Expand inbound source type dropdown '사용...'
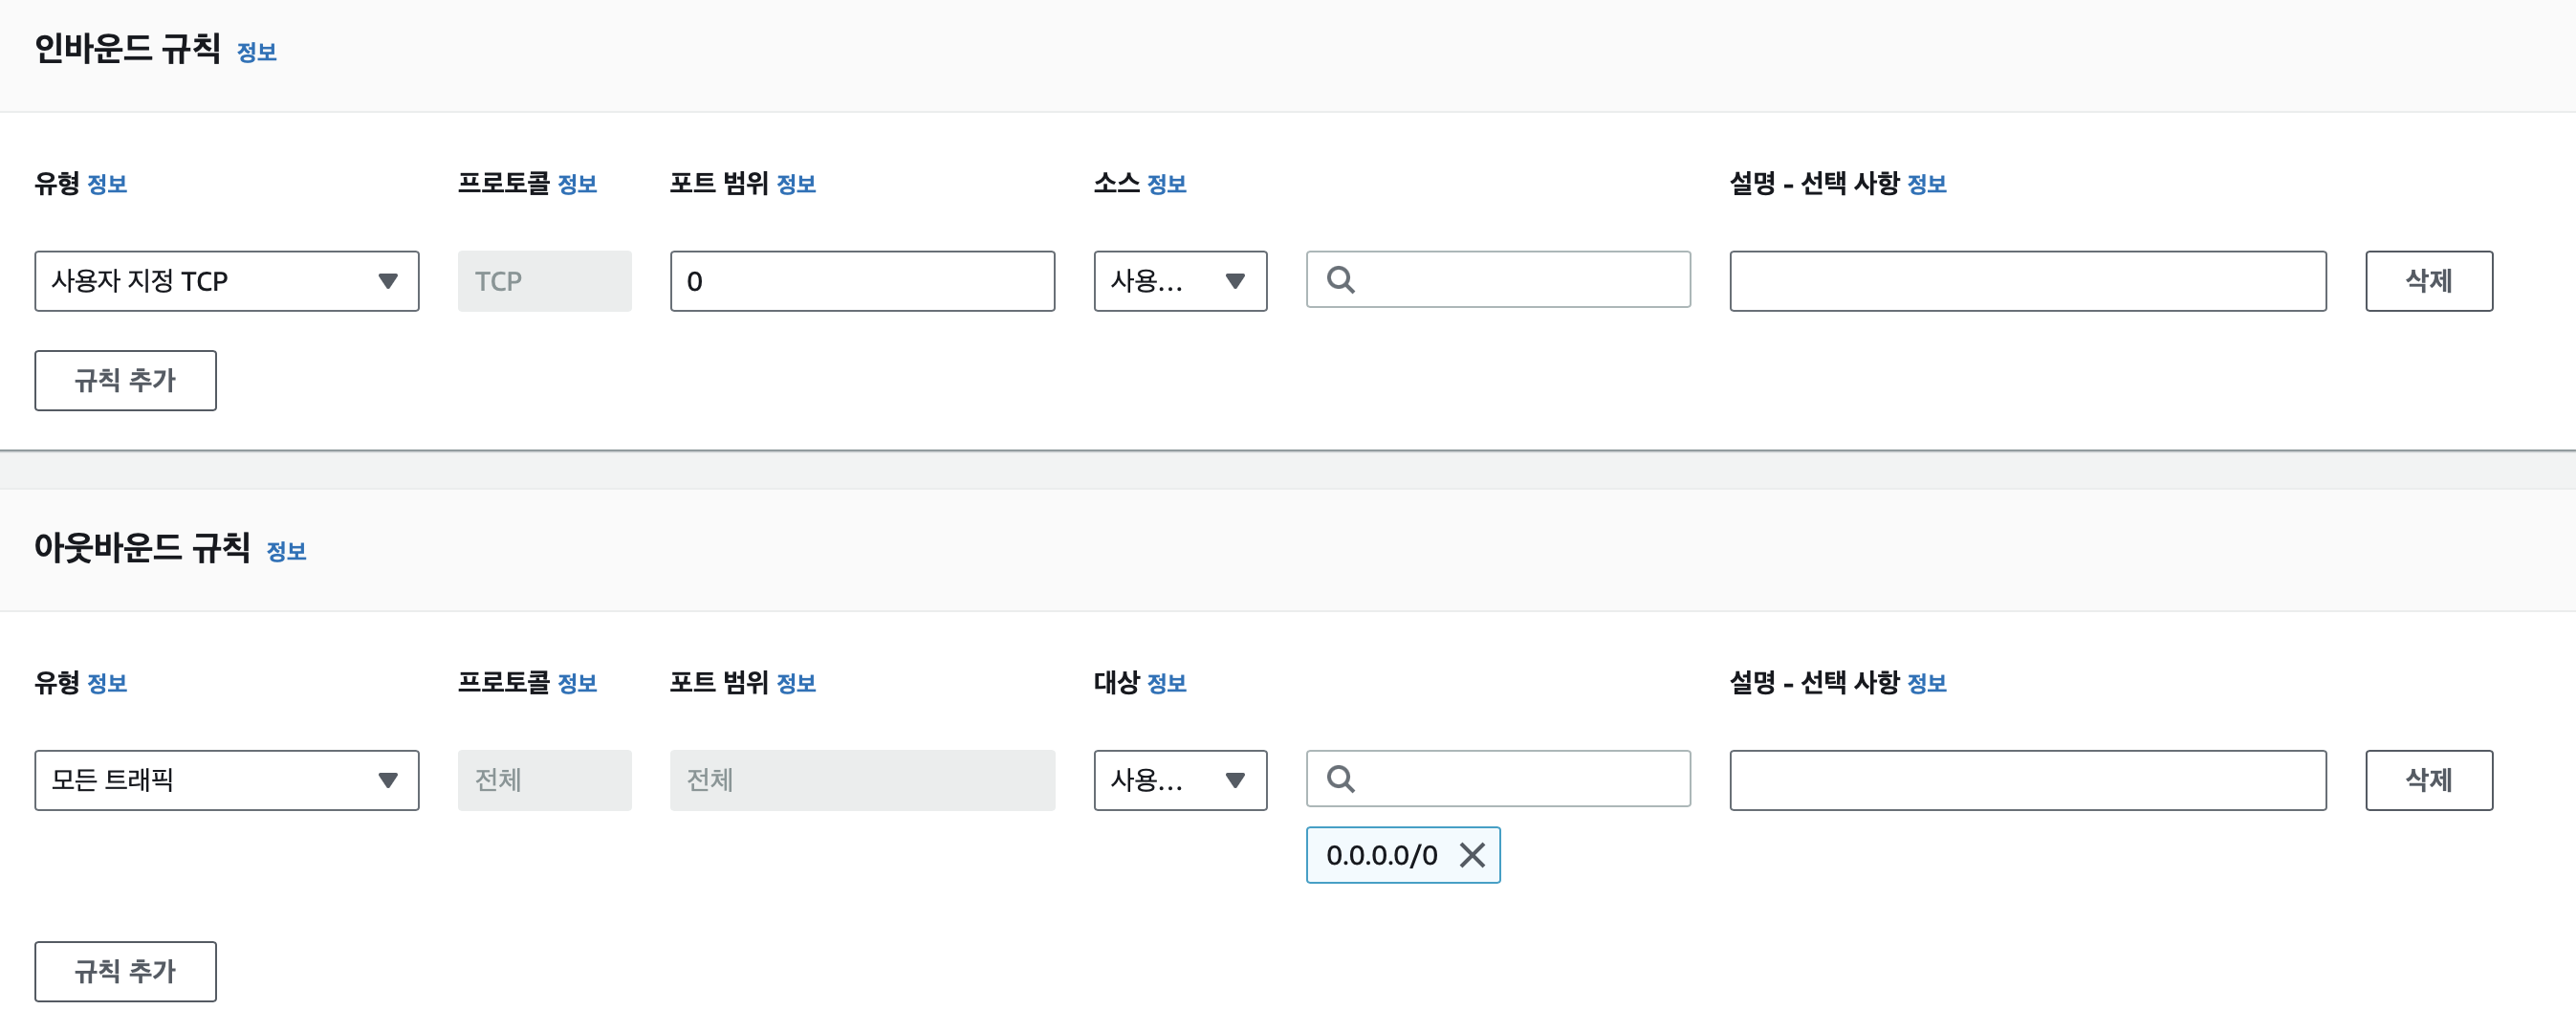The image size is (2576, 1010). pos(1180,281)
